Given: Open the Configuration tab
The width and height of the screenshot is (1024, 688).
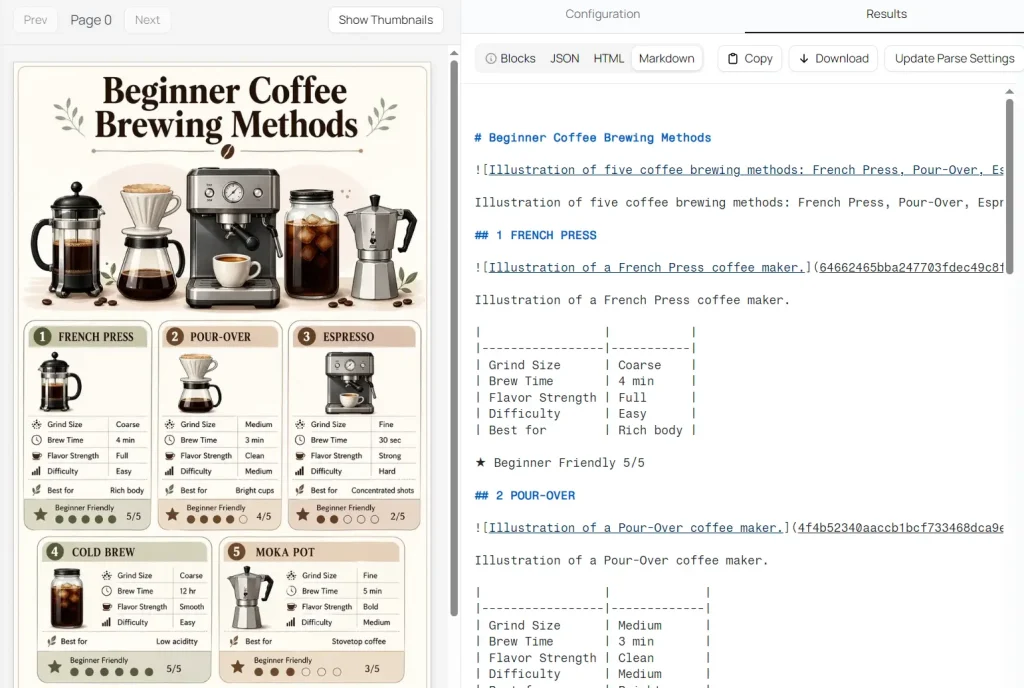Looking at the screenshot, I should [602, 15].
